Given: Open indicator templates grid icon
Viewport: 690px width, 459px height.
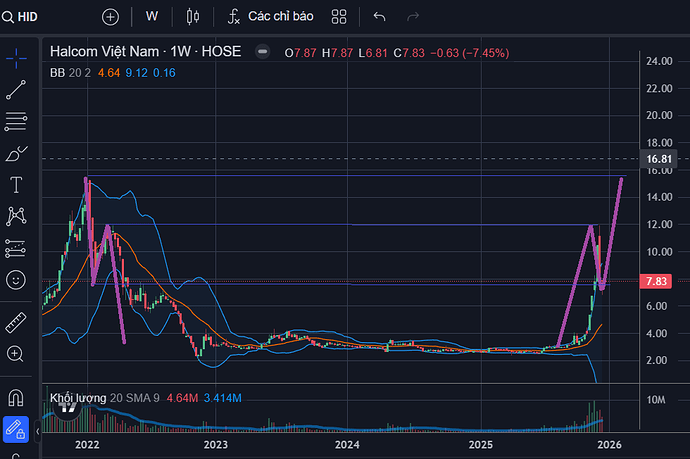Looking at the screenshot, I should pyautogui.click(x=339, y=17).
